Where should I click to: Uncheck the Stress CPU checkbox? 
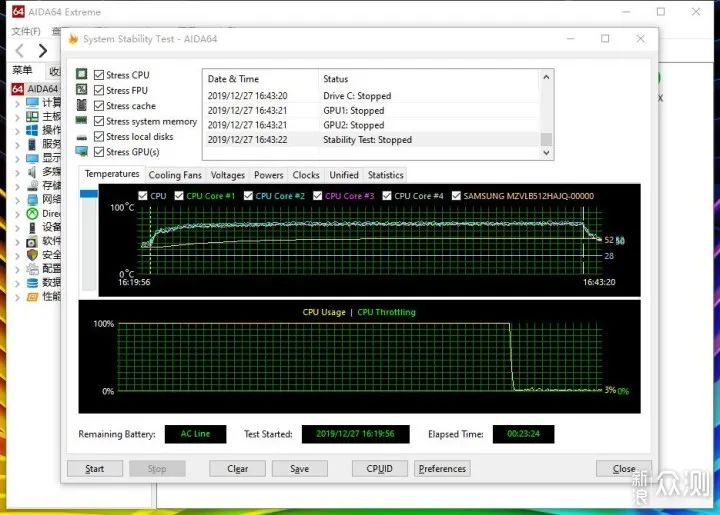[x=99, y=74]
